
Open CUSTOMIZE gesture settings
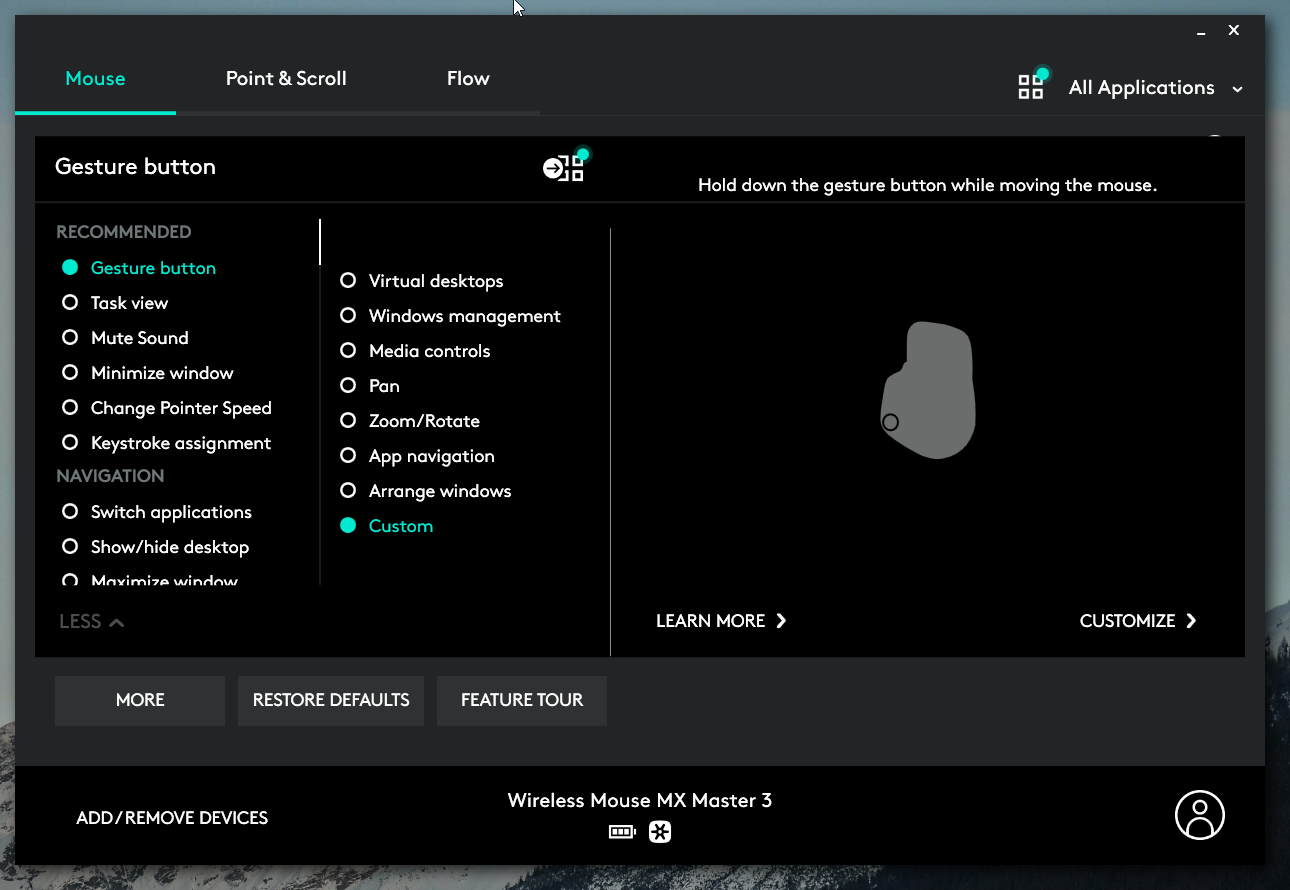click(1137, 621)
